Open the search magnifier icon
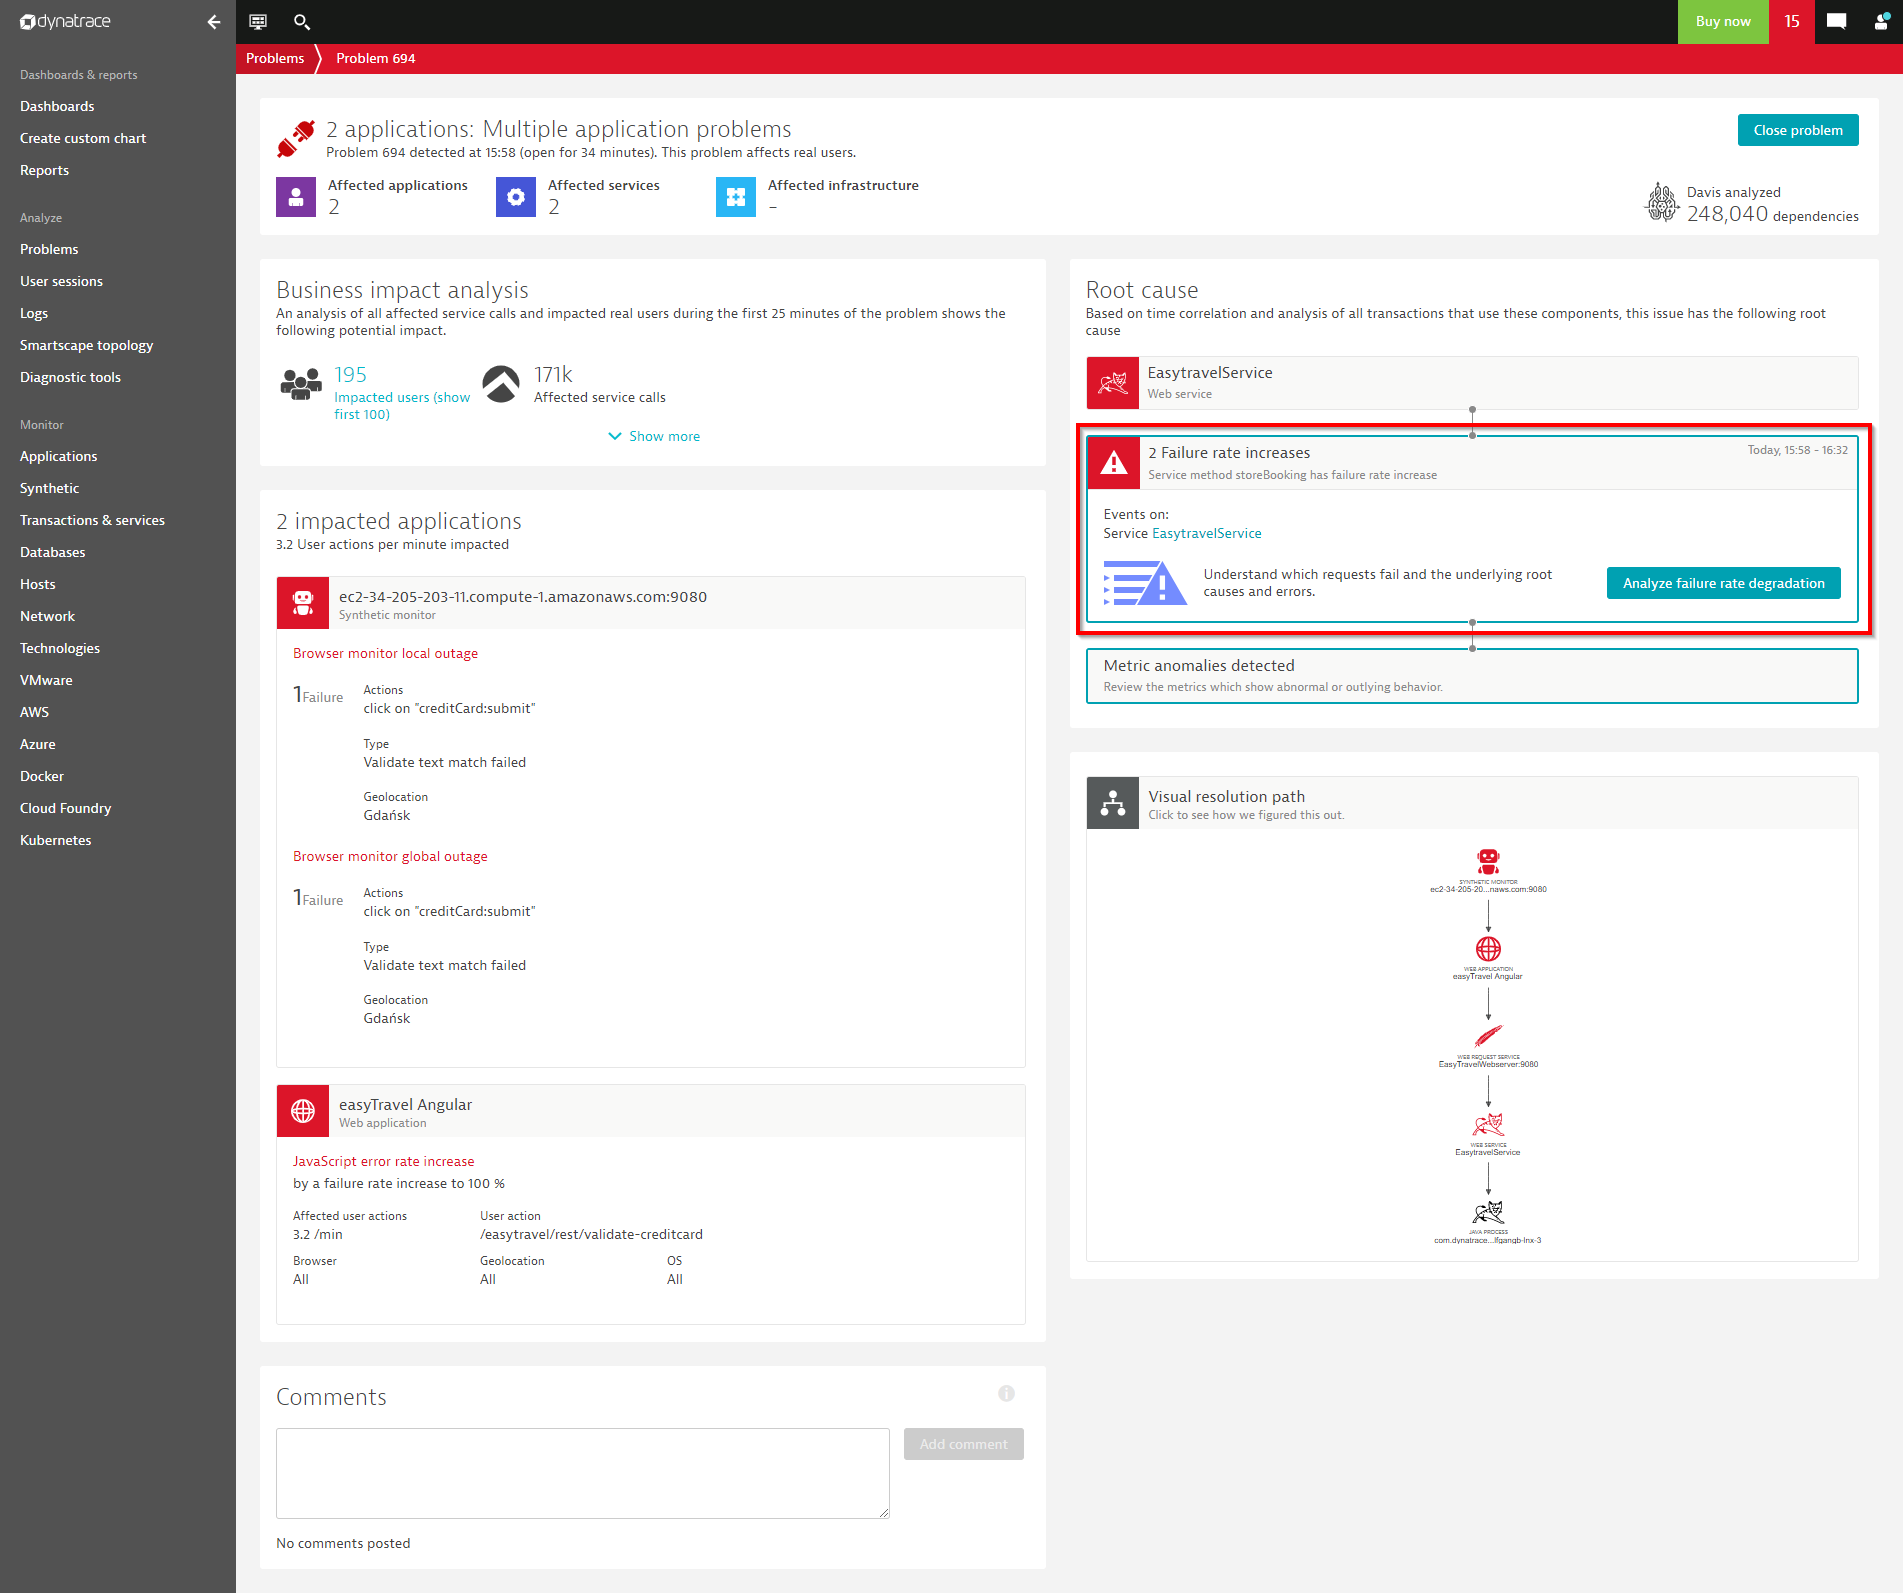This screenshot has width=1903, height=1593. 302,21
